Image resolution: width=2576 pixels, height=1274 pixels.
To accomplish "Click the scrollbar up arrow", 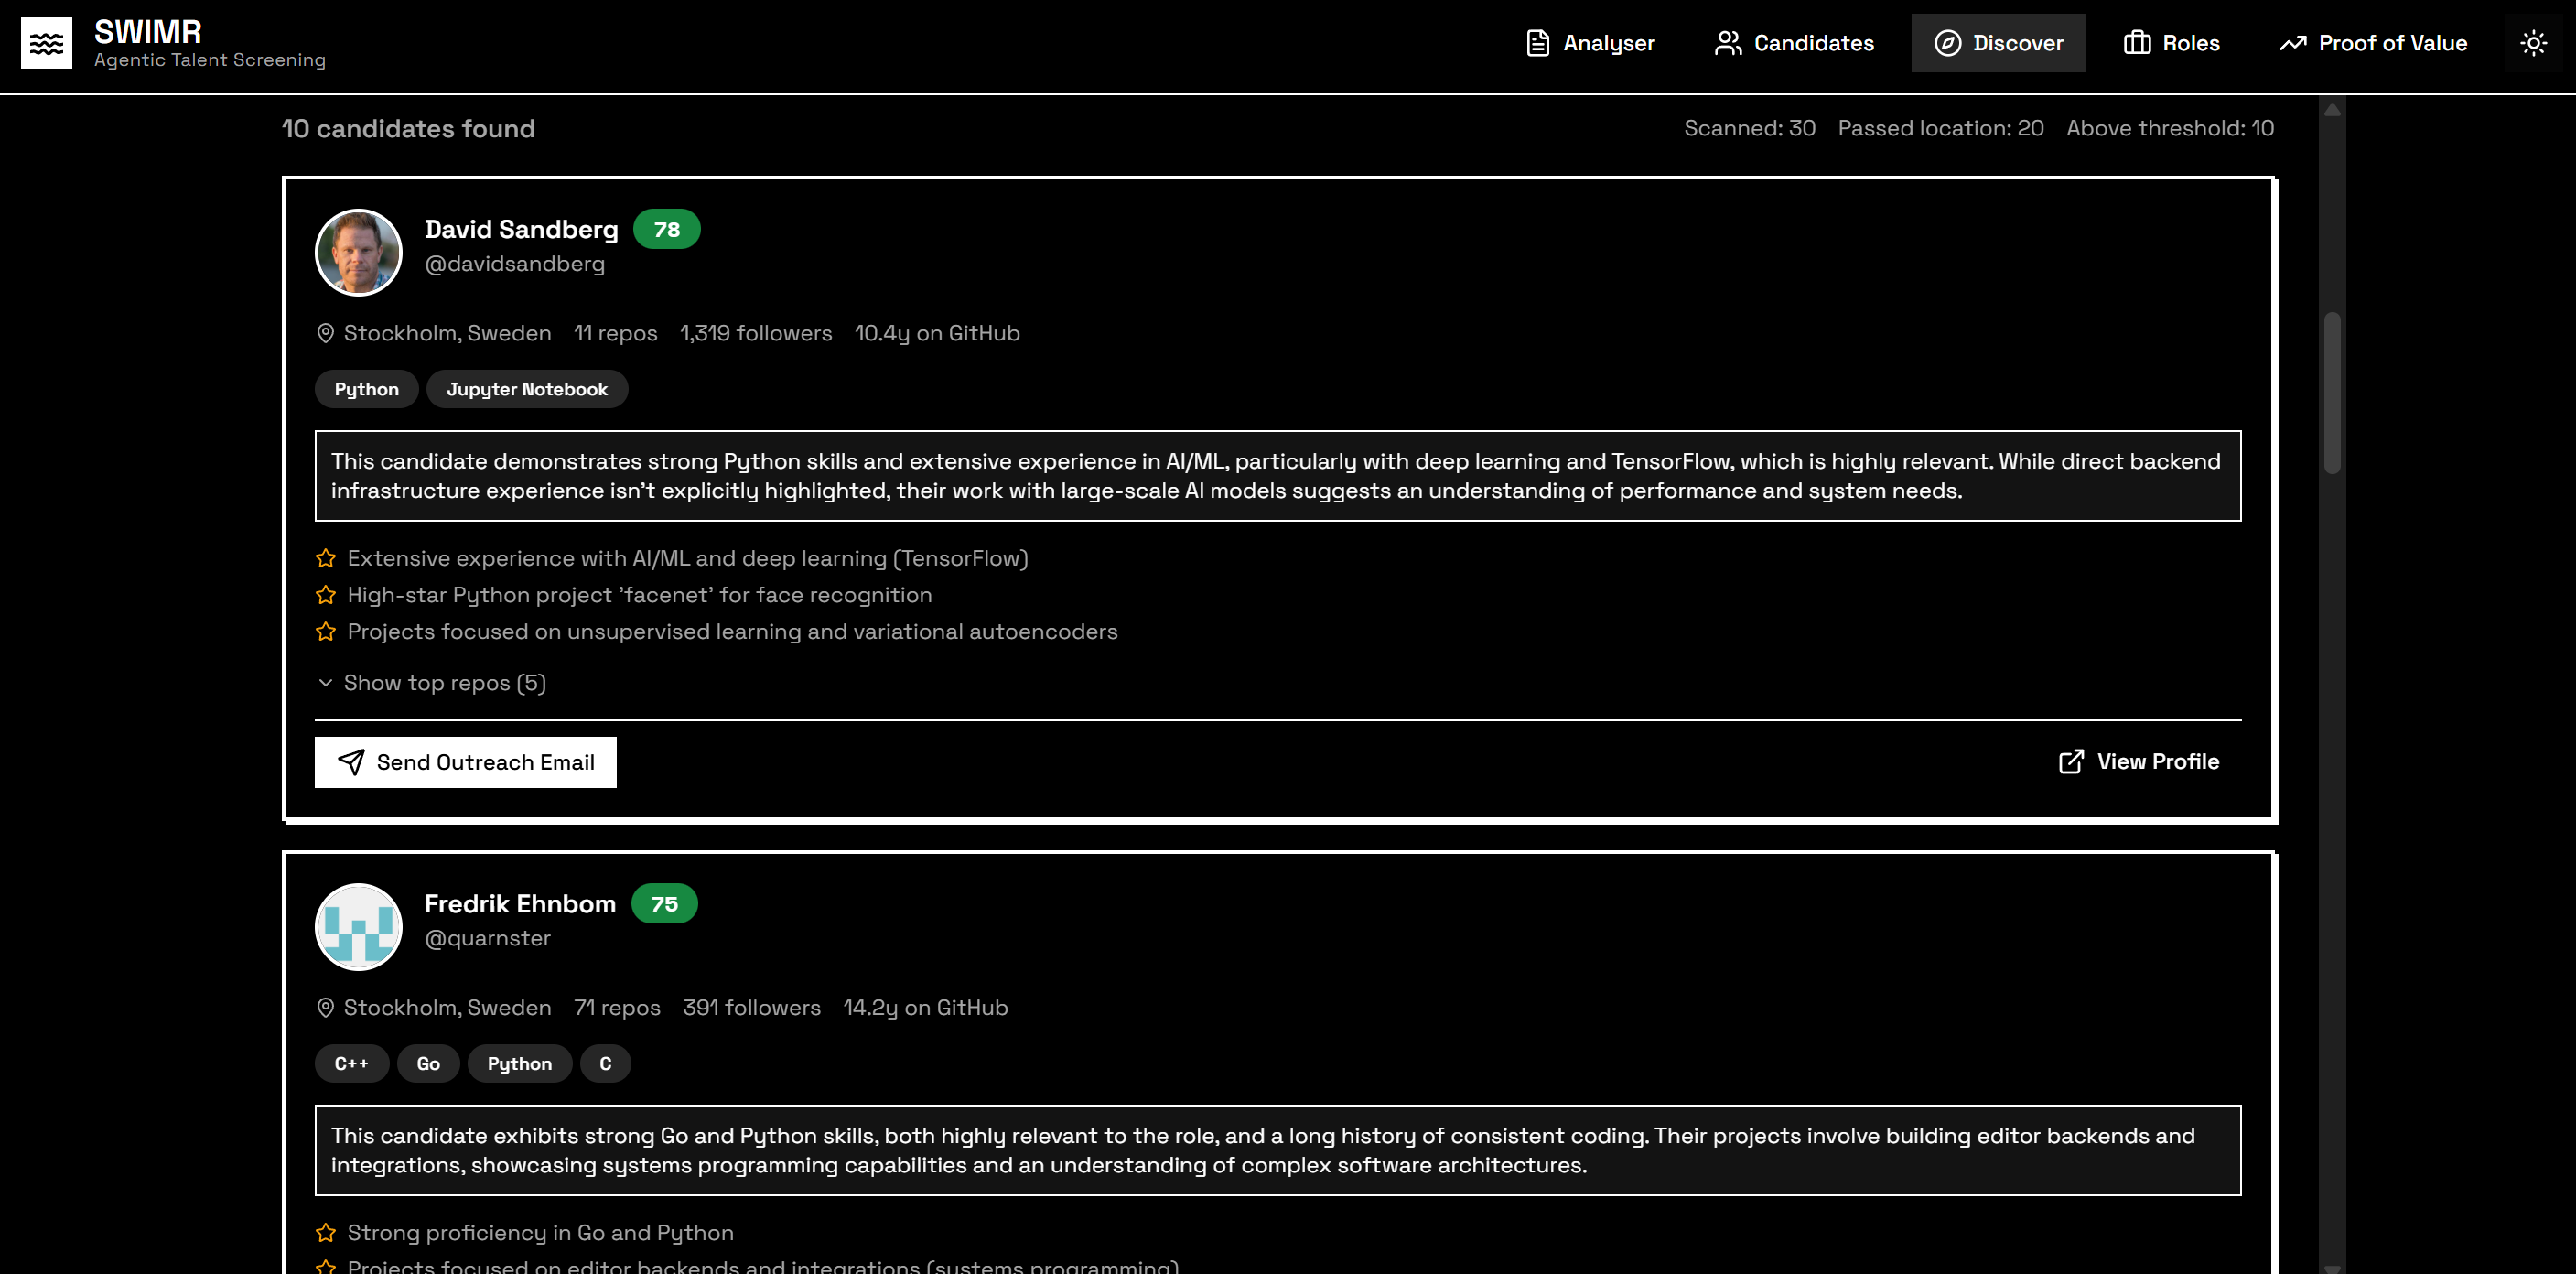I will click(x=2332, y=110).
